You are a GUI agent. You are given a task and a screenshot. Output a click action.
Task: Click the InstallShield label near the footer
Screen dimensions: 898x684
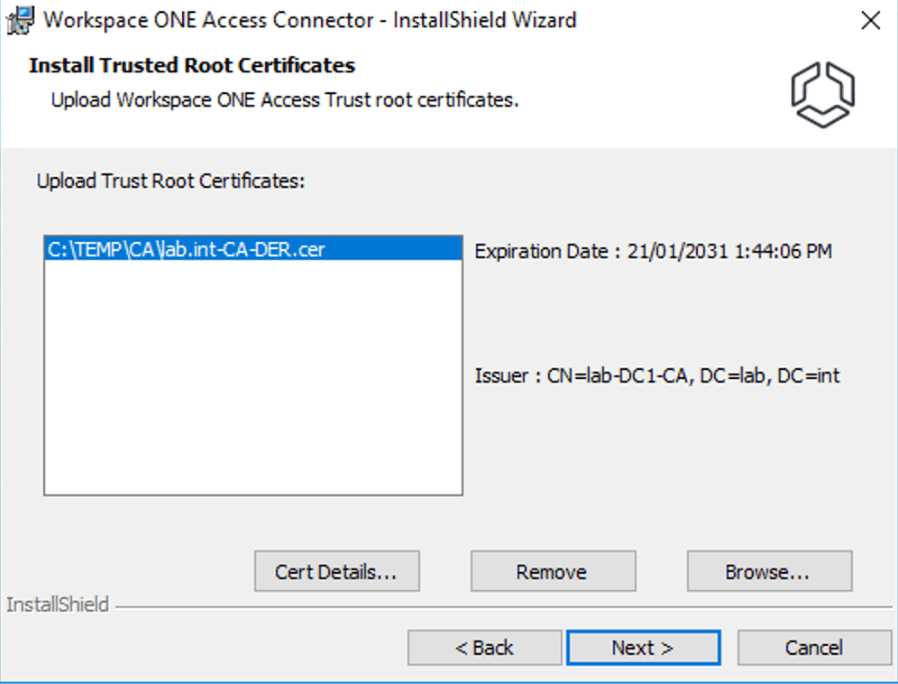tap(57, 605)
